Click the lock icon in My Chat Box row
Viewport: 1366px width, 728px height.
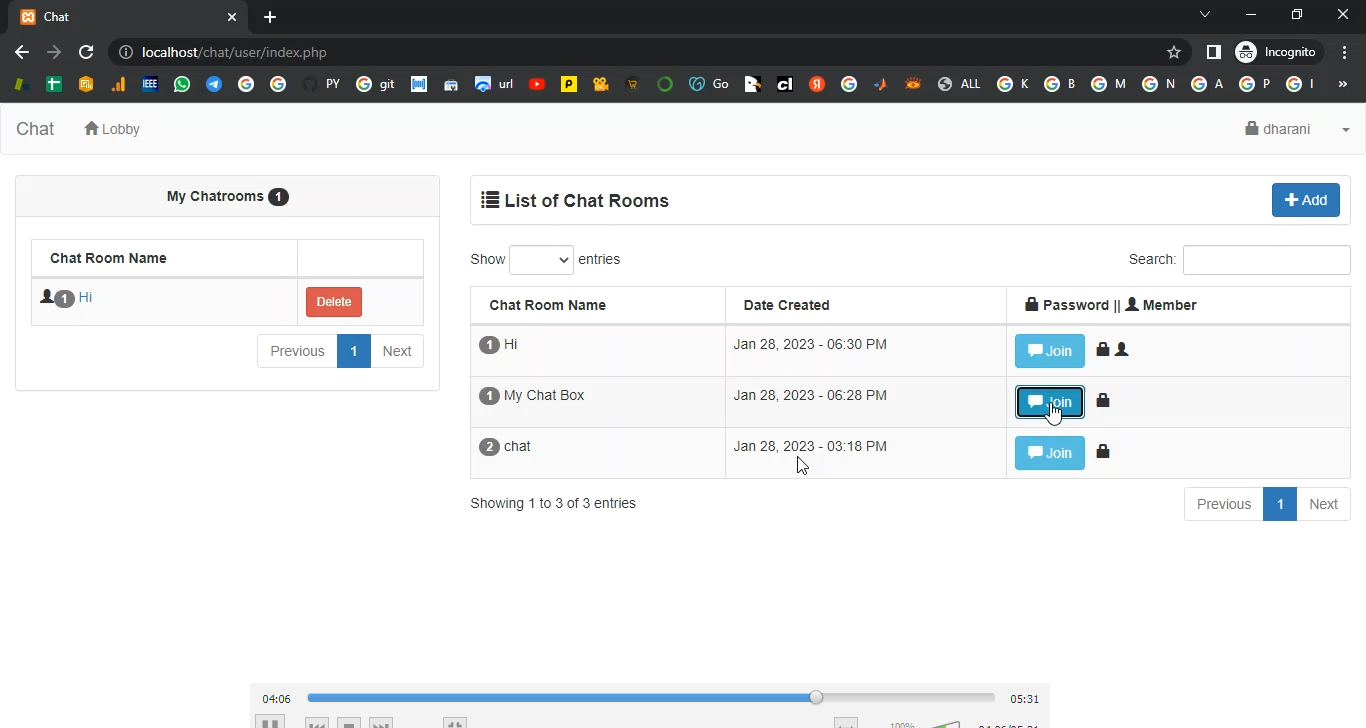pyautogui.click(x=1103, y=401)
